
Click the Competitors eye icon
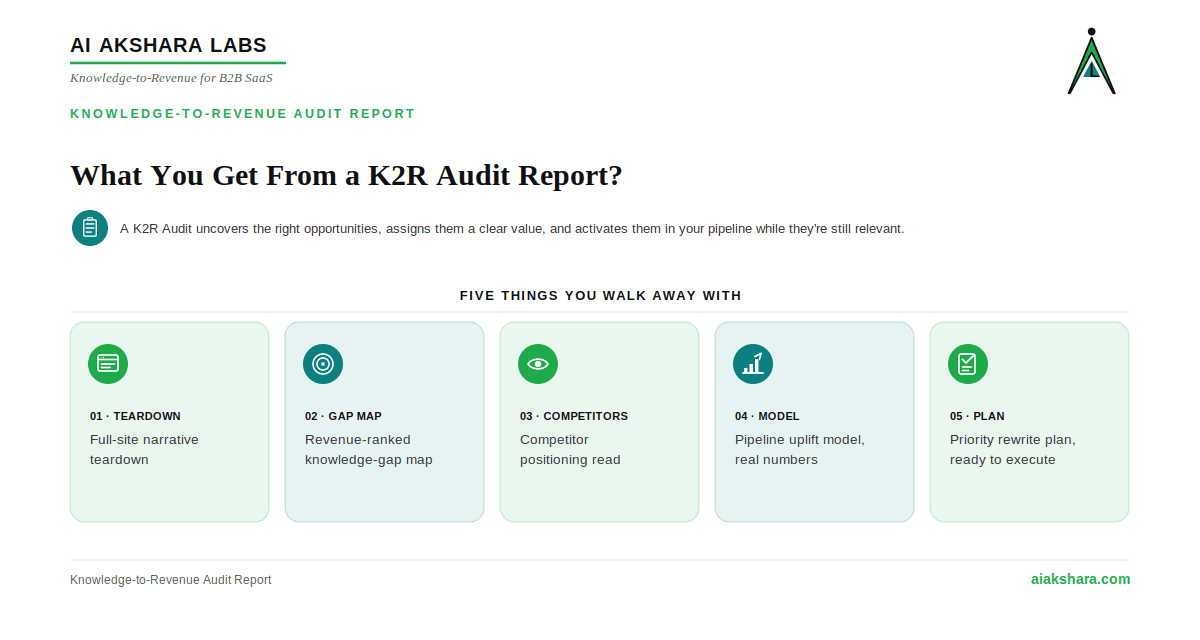click(538, 364)
